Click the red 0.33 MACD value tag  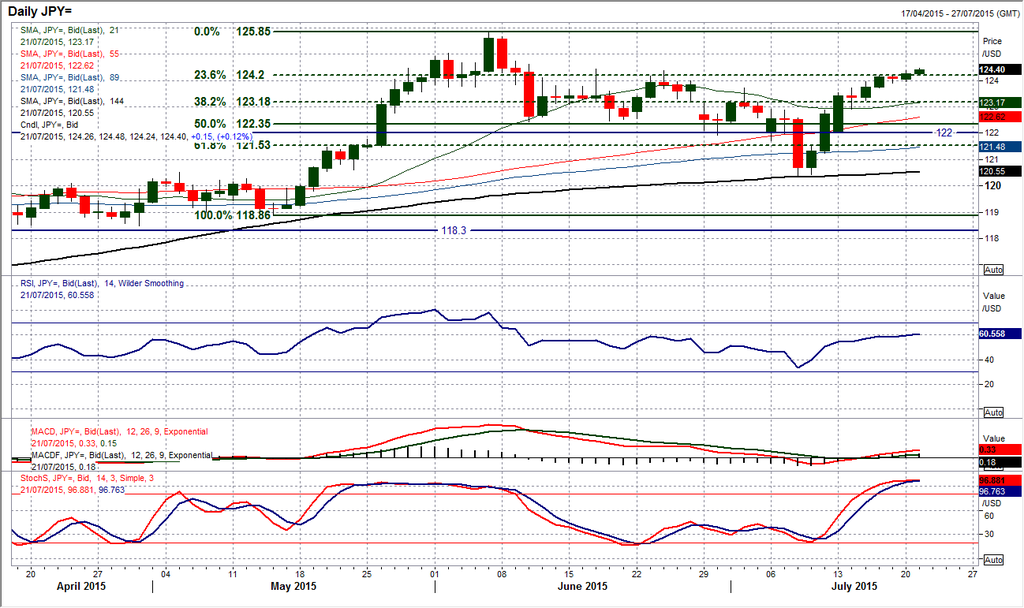pos(1000,449)
